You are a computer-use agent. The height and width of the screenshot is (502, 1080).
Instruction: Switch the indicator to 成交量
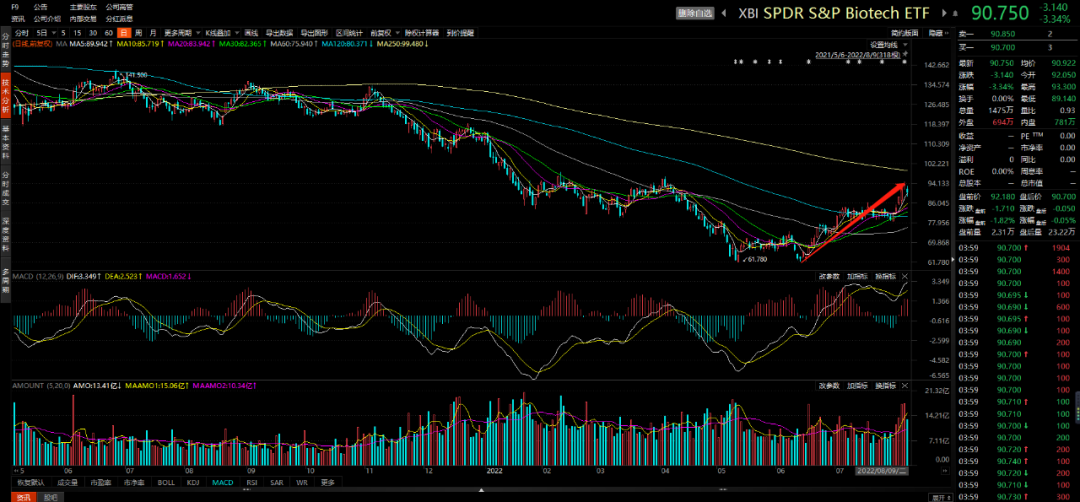(67, 483)
